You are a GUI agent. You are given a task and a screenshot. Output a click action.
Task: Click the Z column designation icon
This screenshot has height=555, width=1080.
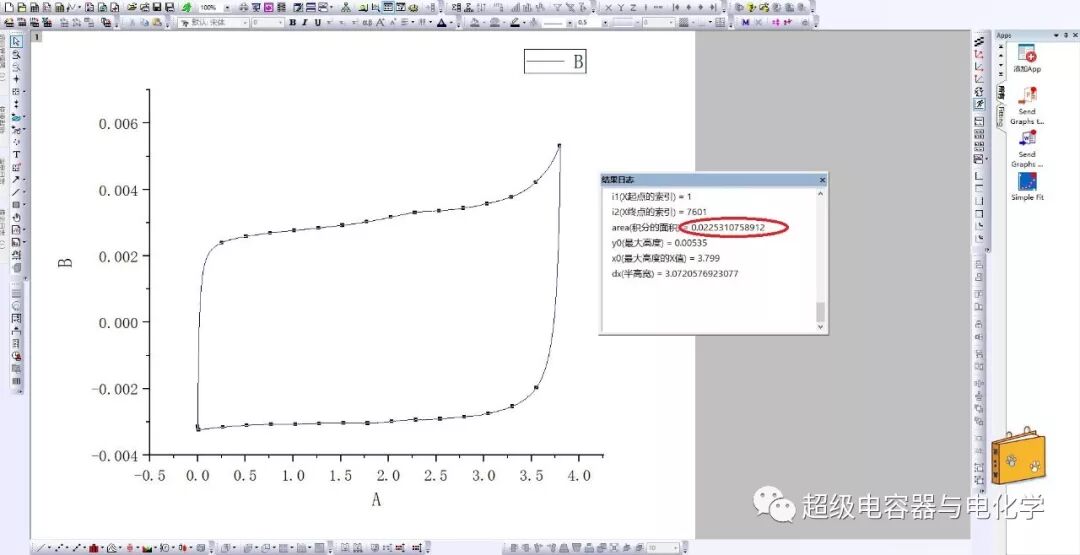coord(633,8)
